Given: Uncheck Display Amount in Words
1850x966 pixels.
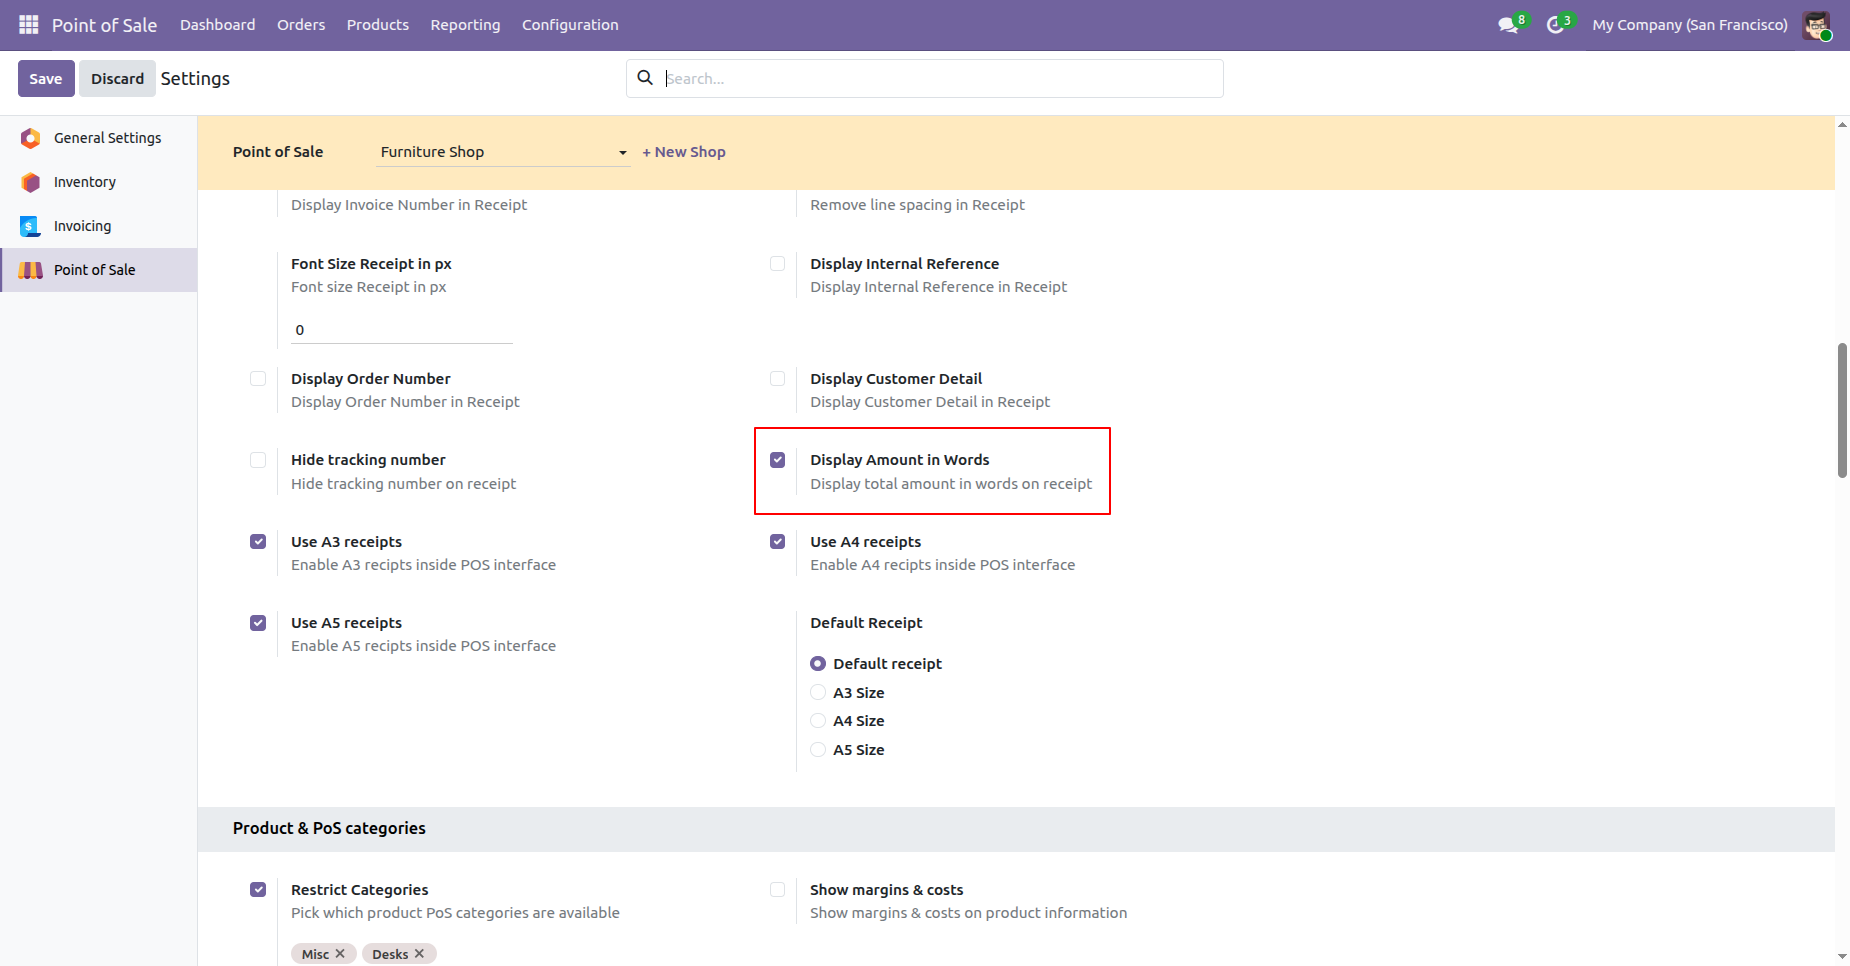Looking at the screenshot, I should pyautogui.click(x=777, y=460).
